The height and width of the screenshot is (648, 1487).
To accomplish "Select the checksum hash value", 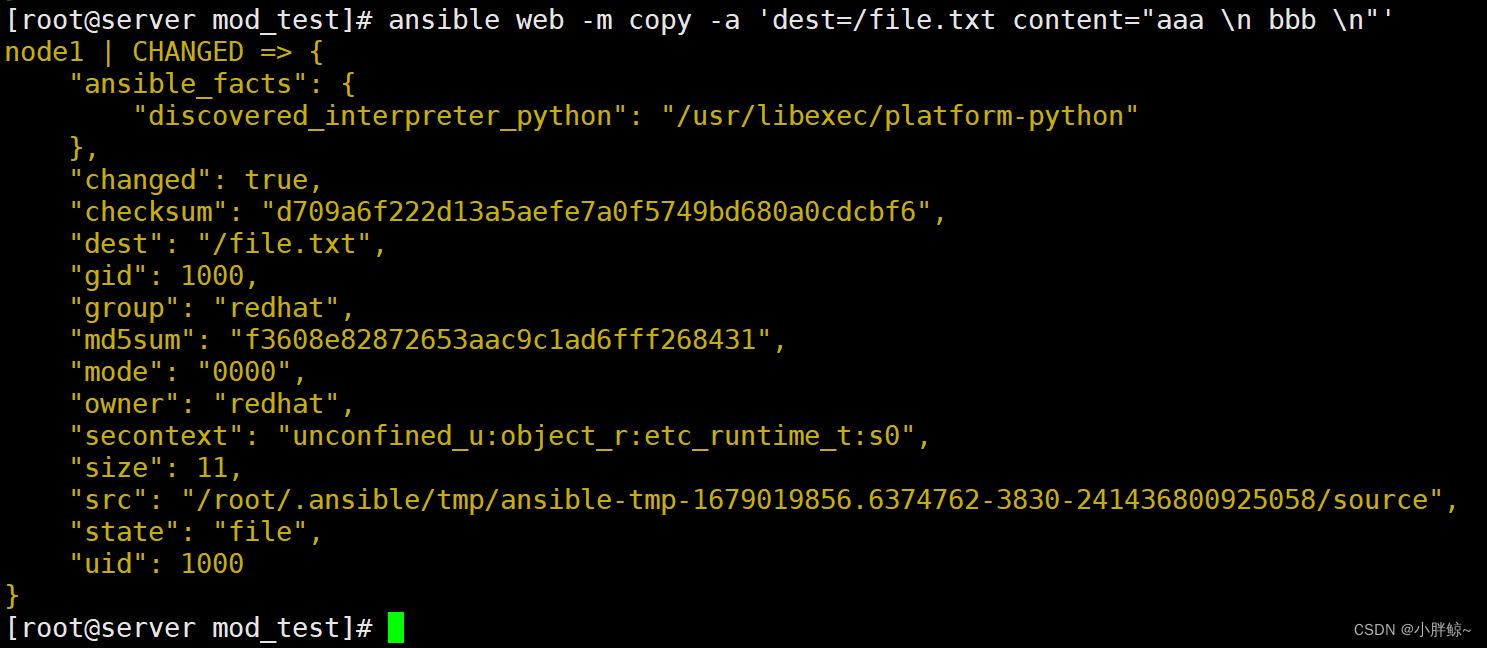I will [596, 212].
